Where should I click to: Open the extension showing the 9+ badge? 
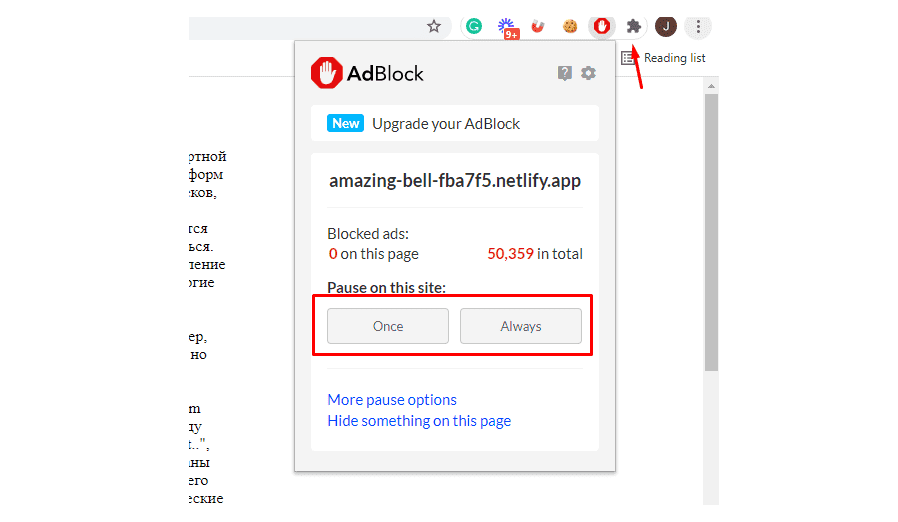(507, 28)
